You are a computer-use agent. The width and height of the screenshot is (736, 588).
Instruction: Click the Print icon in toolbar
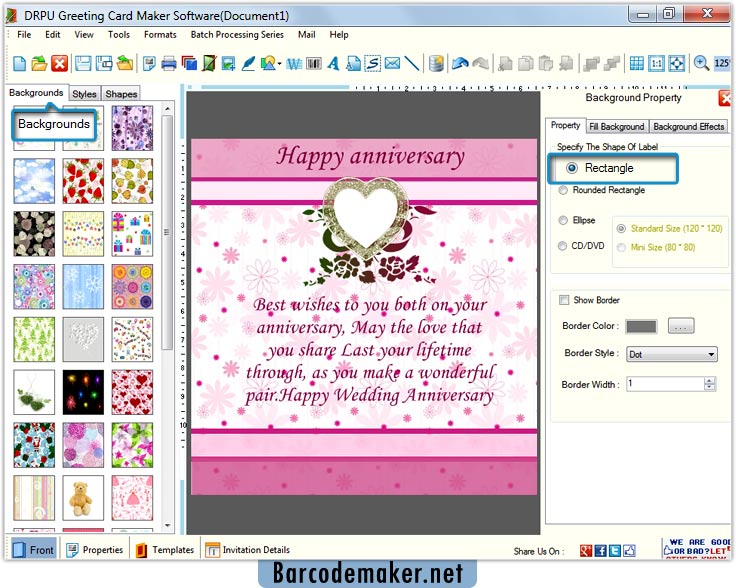click(x=168, y=63)
